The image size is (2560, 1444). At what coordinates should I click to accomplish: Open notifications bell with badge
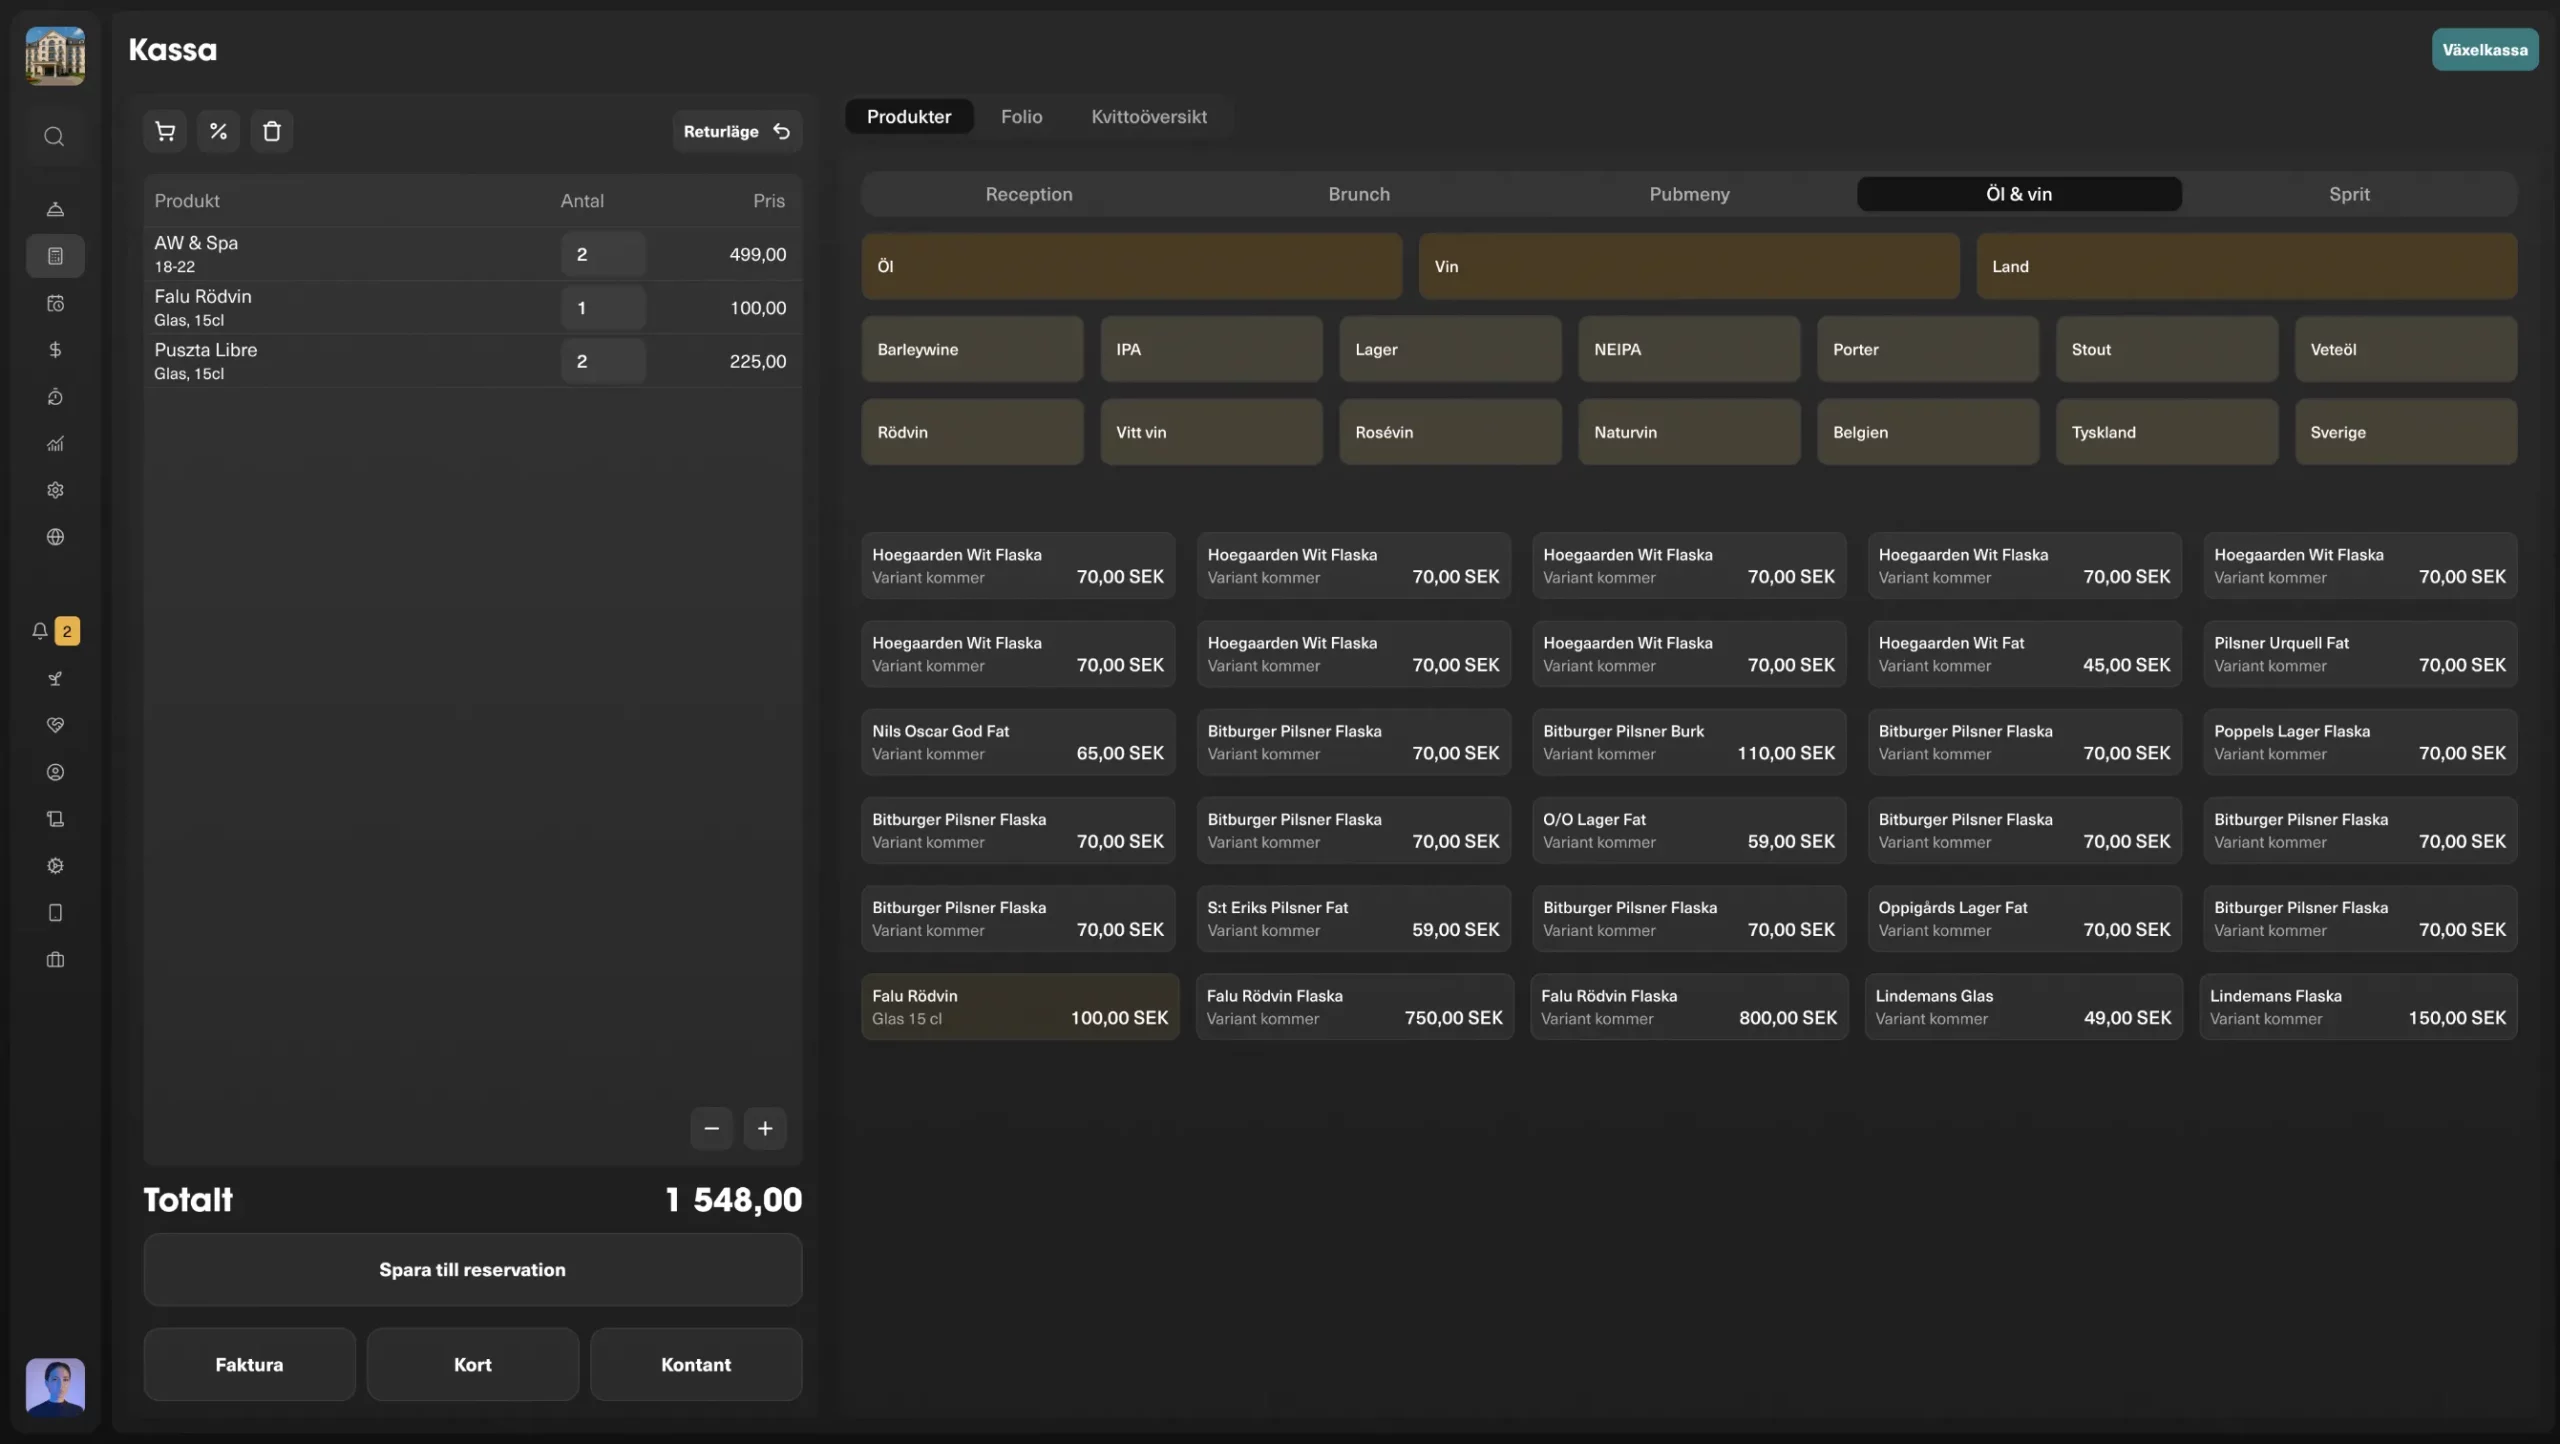(x=40, y=631)
